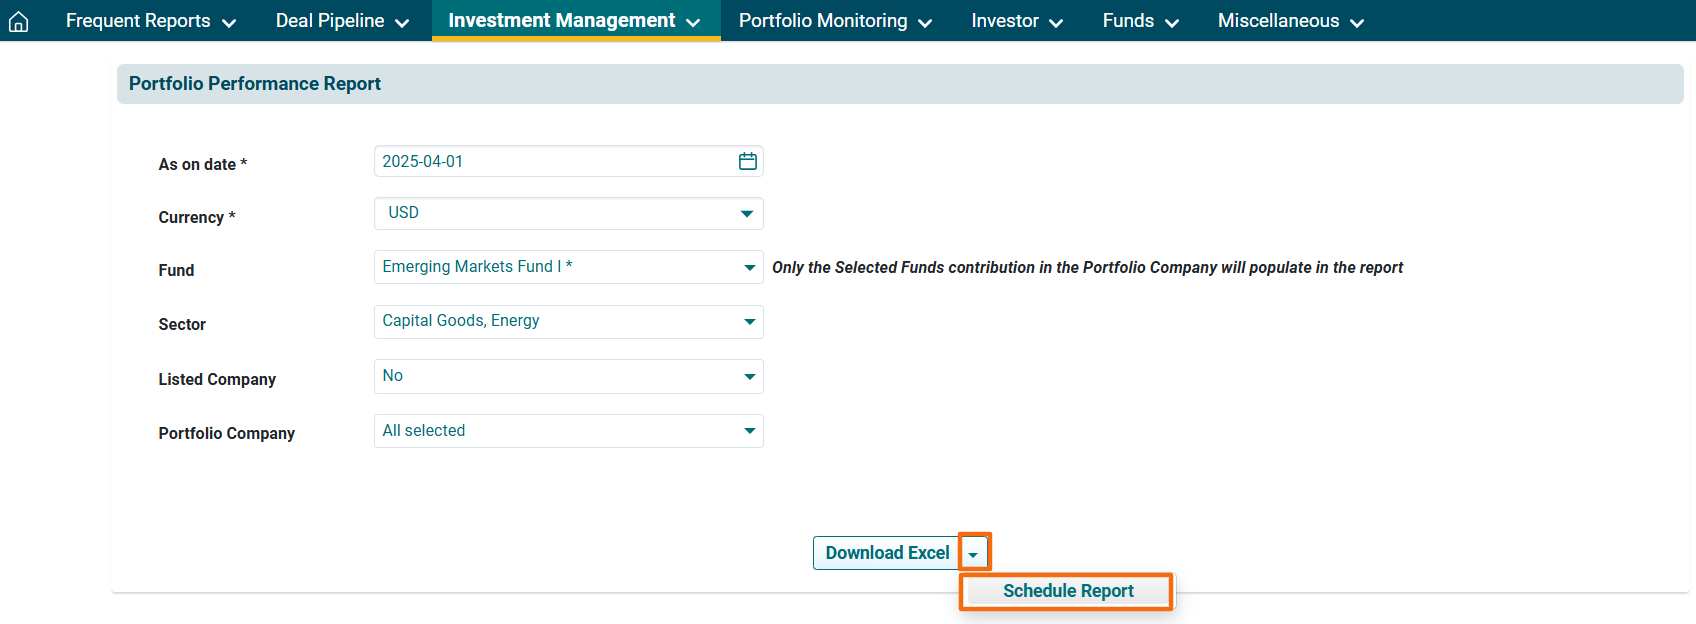Open the calendar date picker icon
The height and width of the screenshot is (624, 1696).
tap(747, 161)
